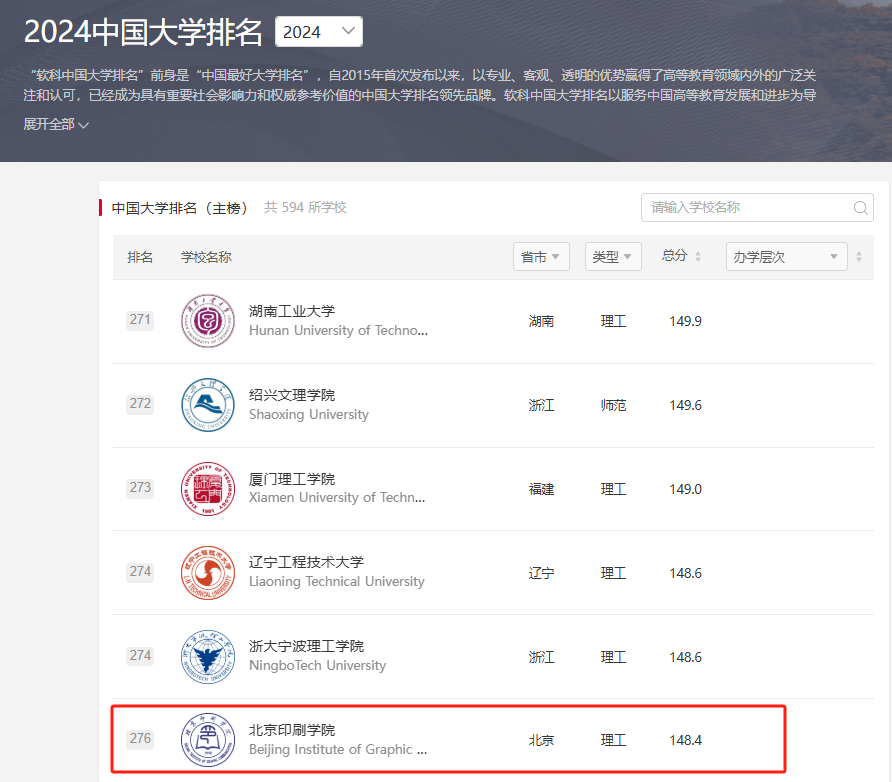Click the Liaoning Technical University logo
Screen dimensions: 892x782
coord(207,573)
